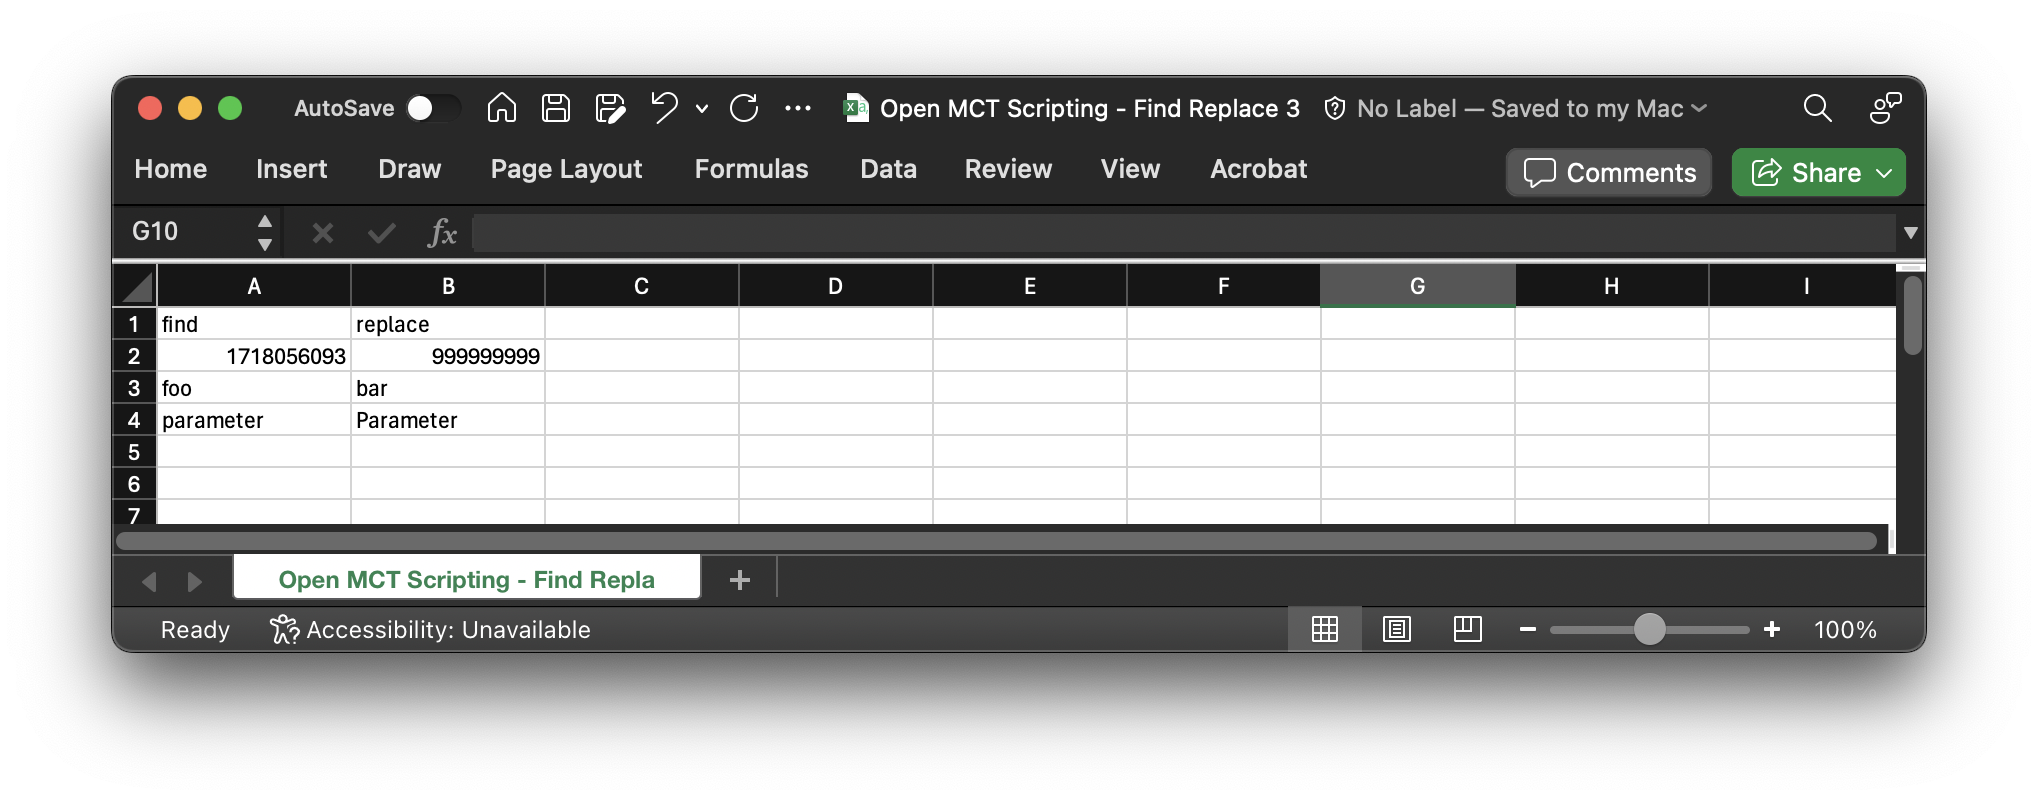Click the vertical scrollbar thumb
The width and height of the screenshot is (2038, 800).
pyautogui.click(x=1912, y=315)
